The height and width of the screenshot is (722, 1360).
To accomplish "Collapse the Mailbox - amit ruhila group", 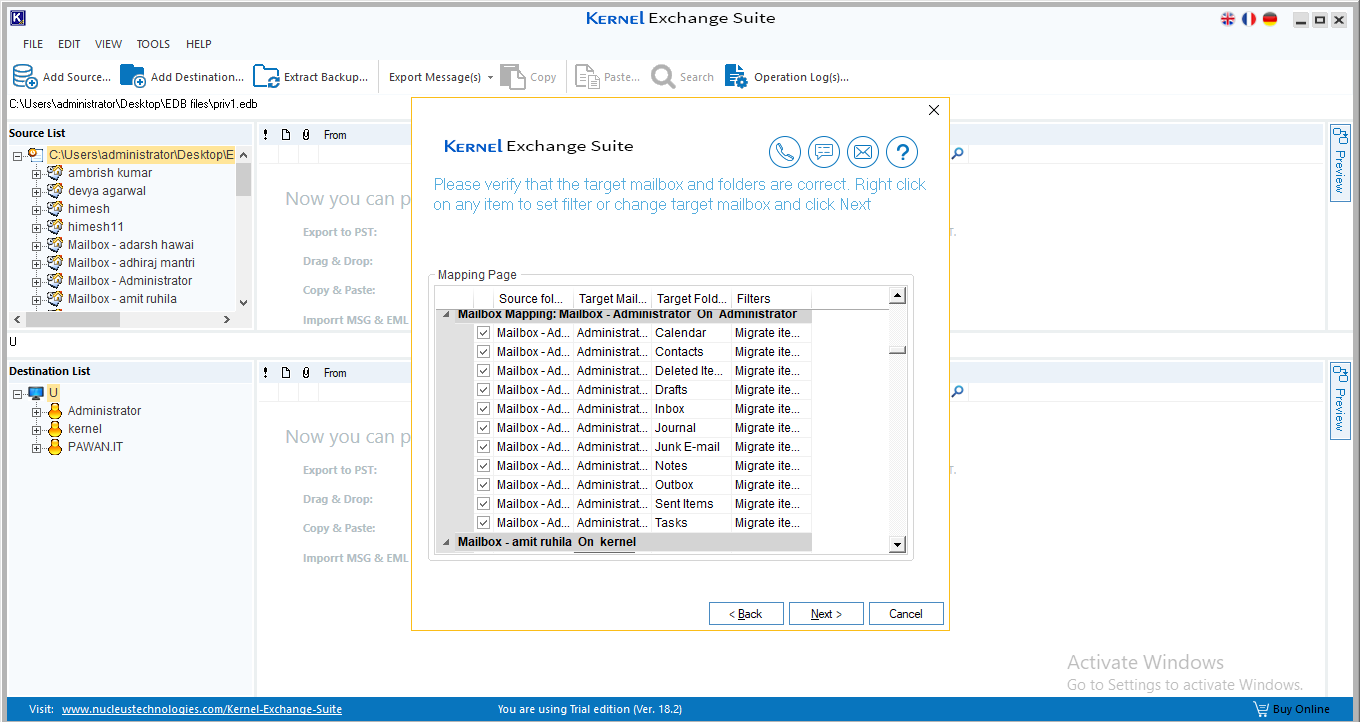I will 446,542.
